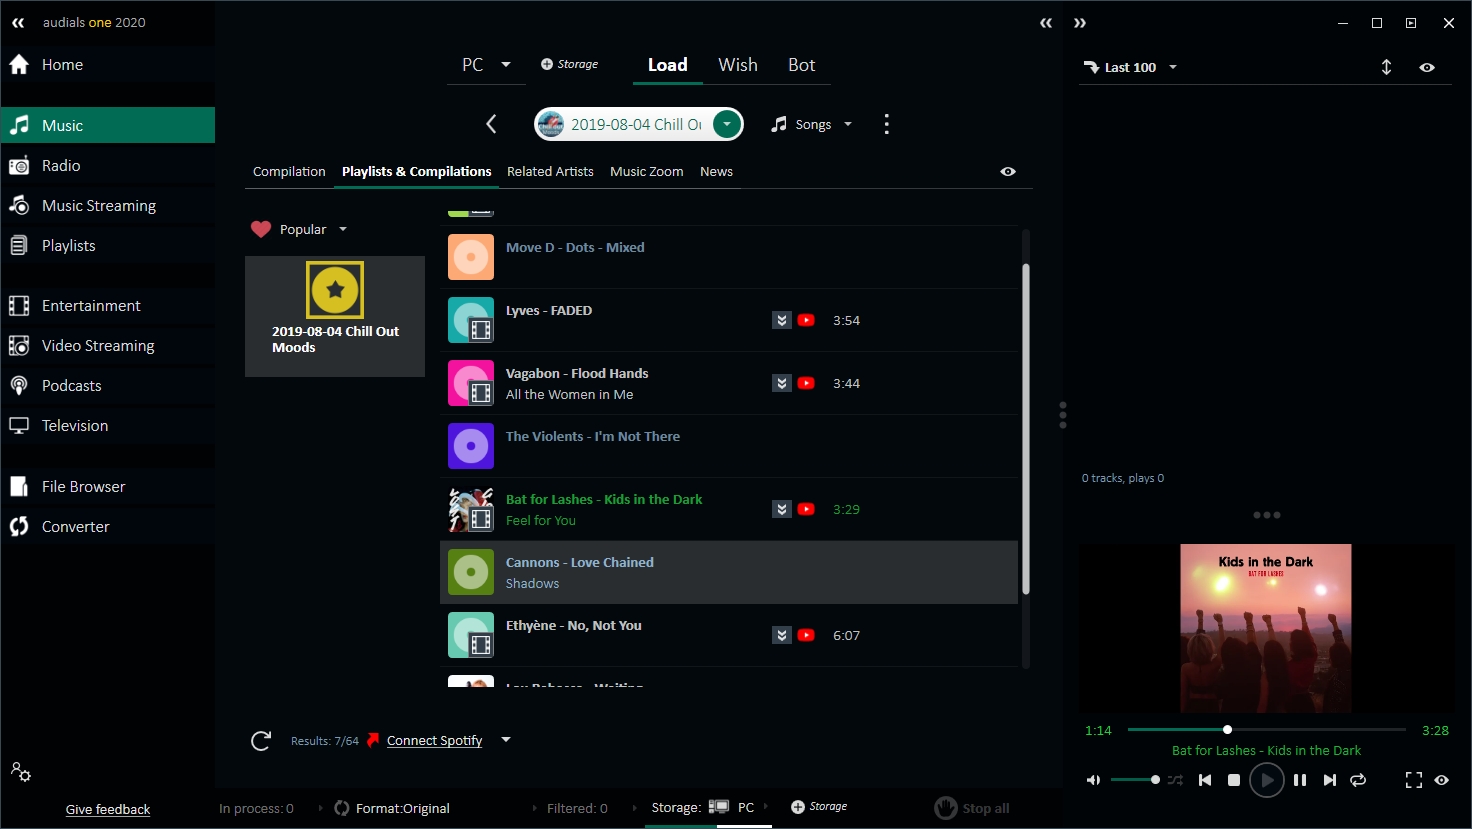This screenshot has height=829, width=1472.
Task: Download Ethyène - No, Not You
Action: [x=782, y=635]
